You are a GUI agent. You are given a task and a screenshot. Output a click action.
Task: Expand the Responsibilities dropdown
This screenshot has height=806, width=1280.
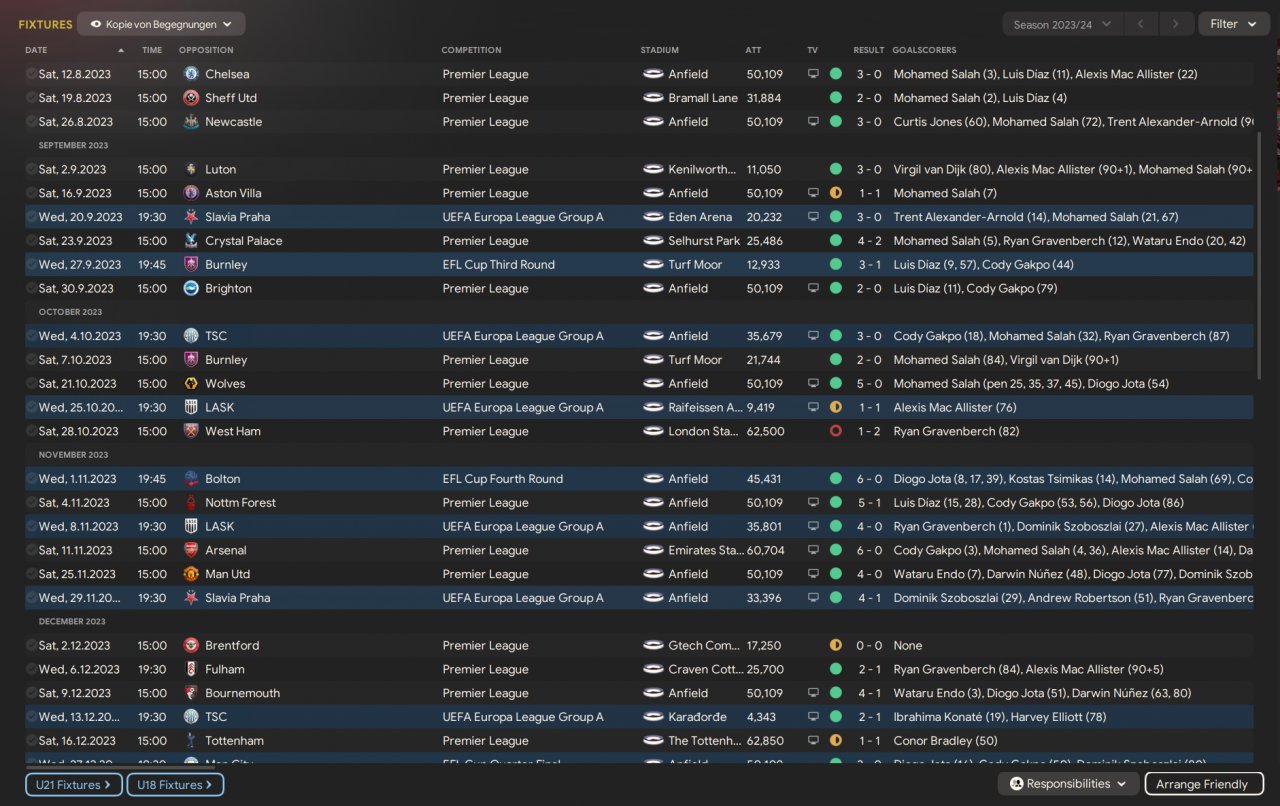click(x=1068, y=784)
